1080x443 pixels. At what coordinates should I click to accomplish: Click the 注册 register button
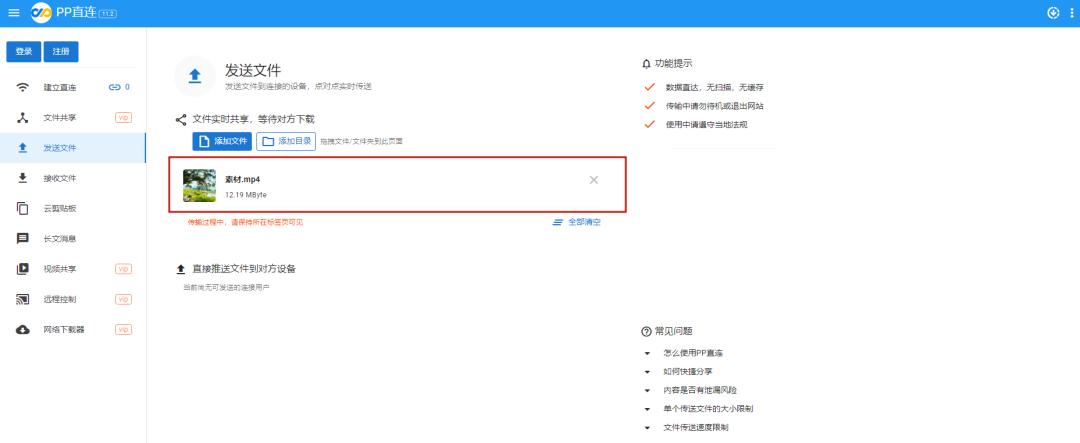click(61, 52)
